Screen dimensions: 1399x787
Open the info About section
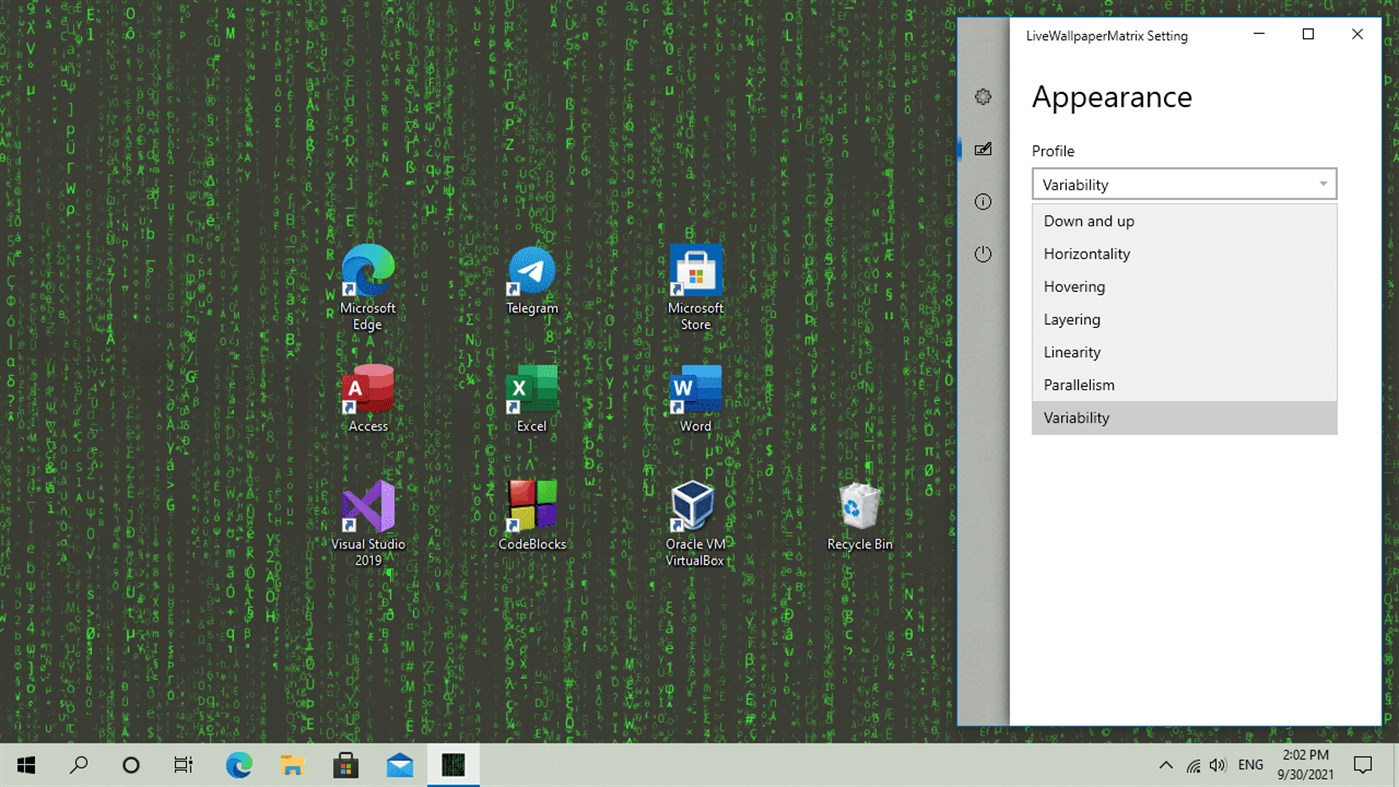(x=982, y=201)
